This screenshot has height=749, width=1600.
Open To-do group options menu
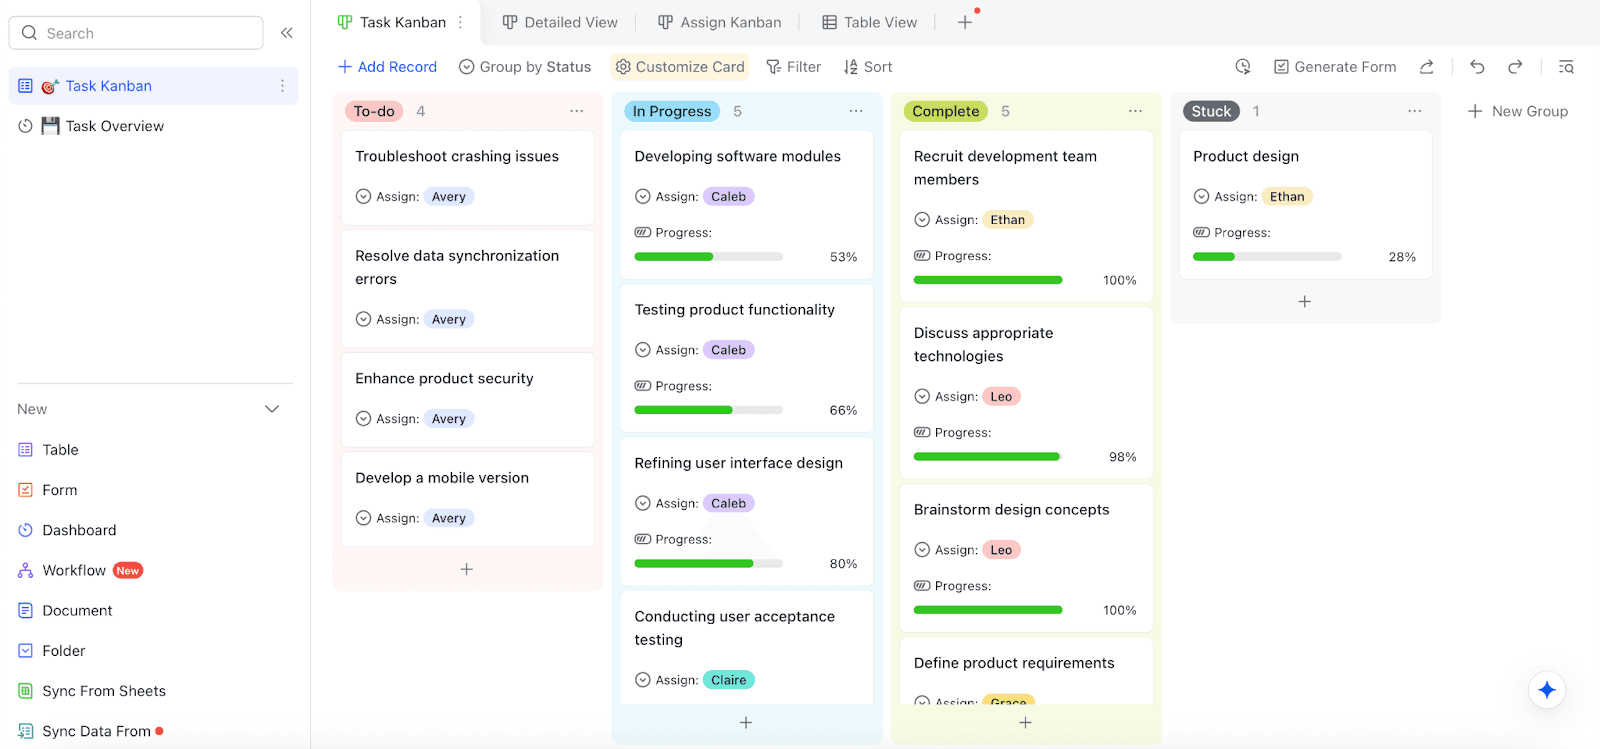click(x=577, y=111)
